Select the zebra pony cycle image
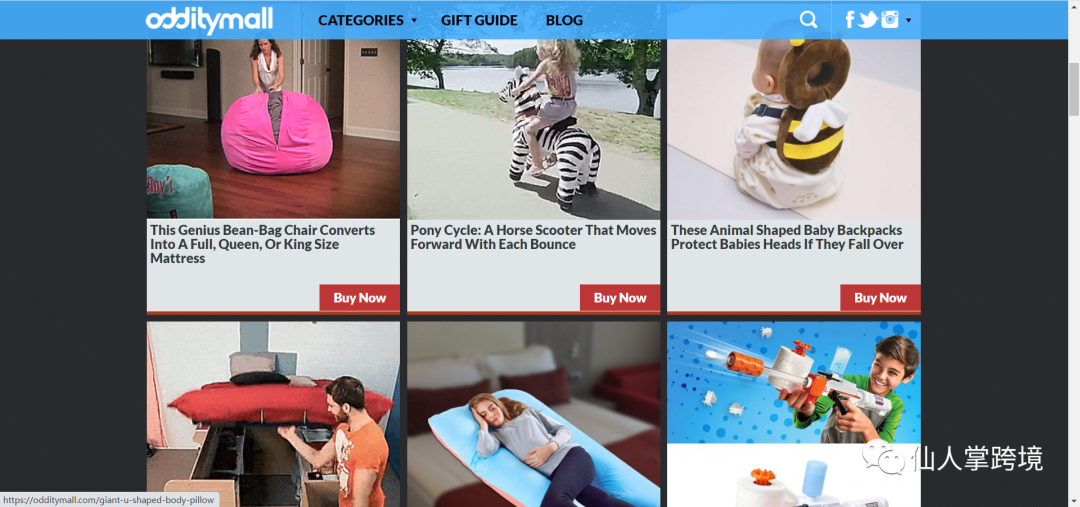Viewport: 1080px width, 507px height. tap(533, 129)
